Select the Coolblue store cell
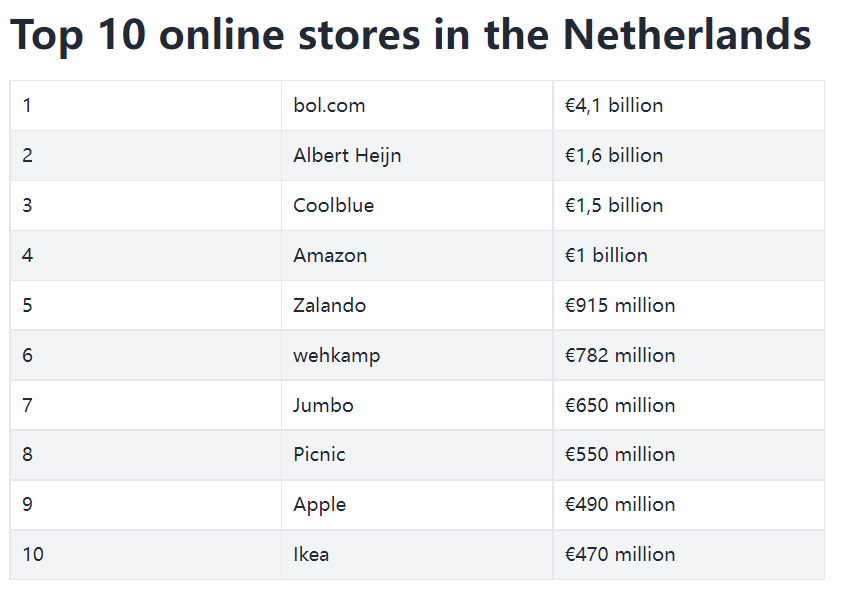Viewport: 841px width, 593px height. pyautogui.click(x=333, y=206)
